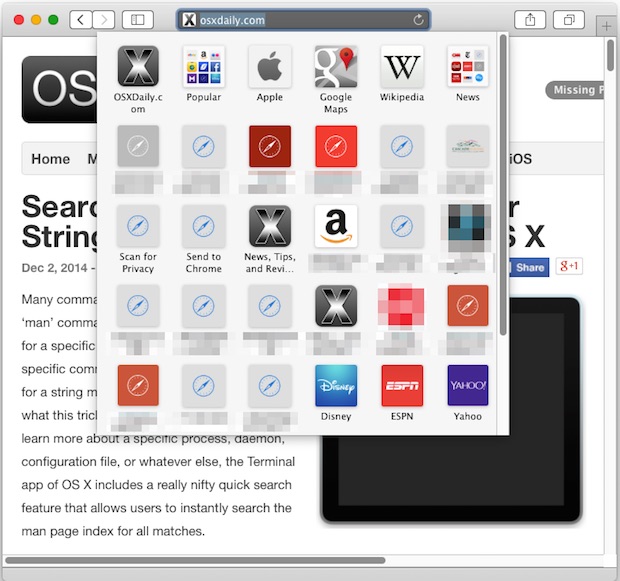Image resolution: width=620 pixels, height=581 pixels.
Task: Open the Popular favorites folder
Action: (x=204, y=74)
